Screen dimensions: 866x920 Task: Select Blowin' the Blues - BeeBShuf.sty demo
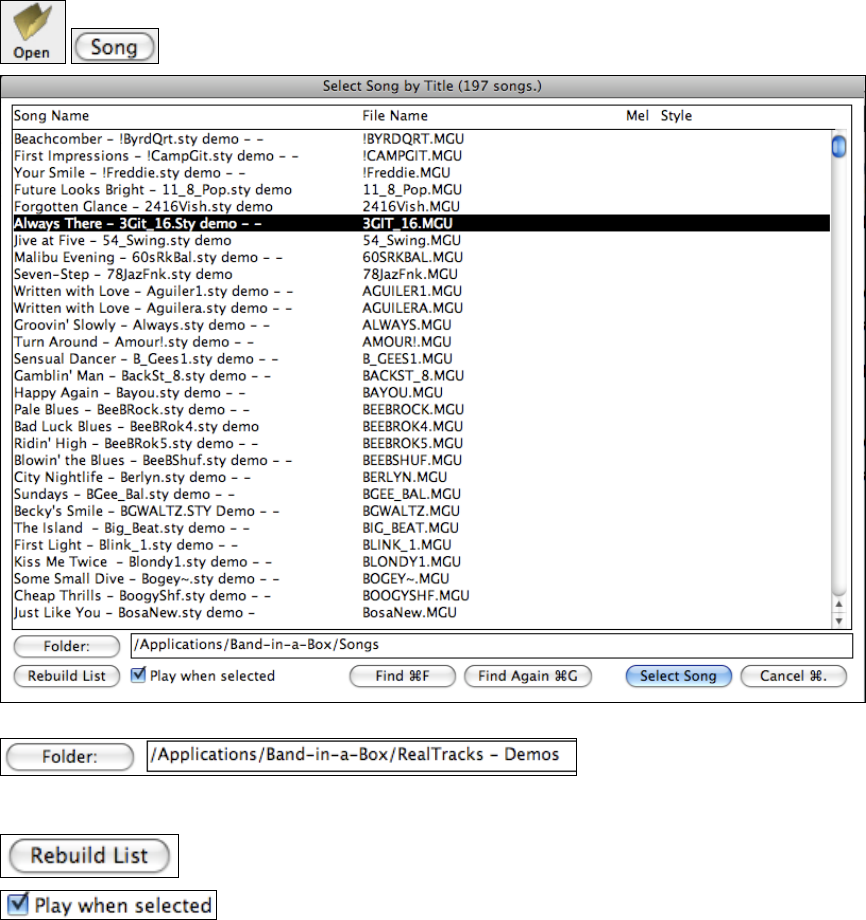pos(421,461)
